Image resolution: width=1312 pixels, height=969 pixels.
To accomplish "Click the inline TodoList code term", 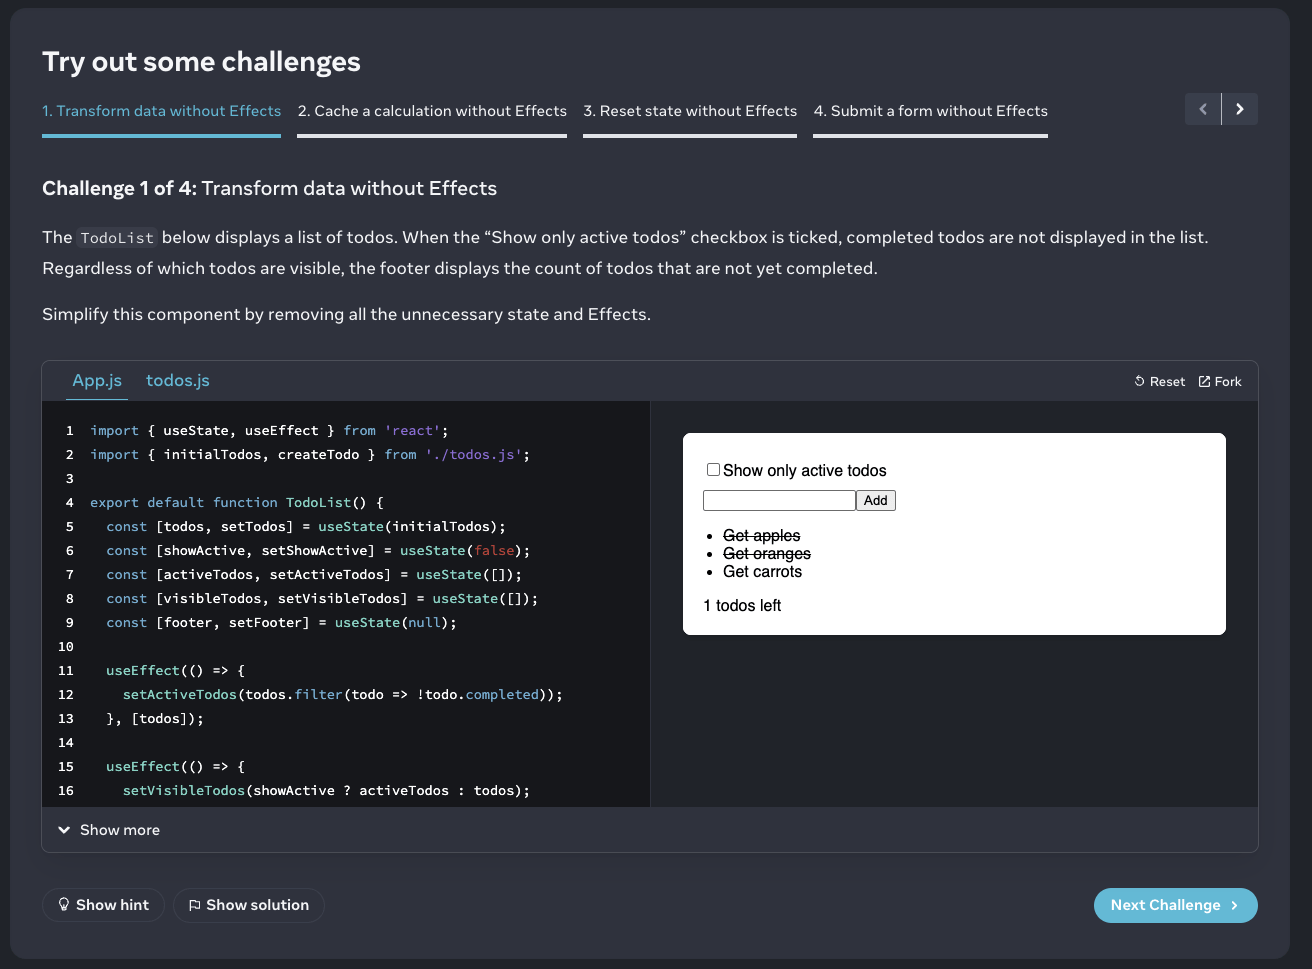I will pos(117,238).
